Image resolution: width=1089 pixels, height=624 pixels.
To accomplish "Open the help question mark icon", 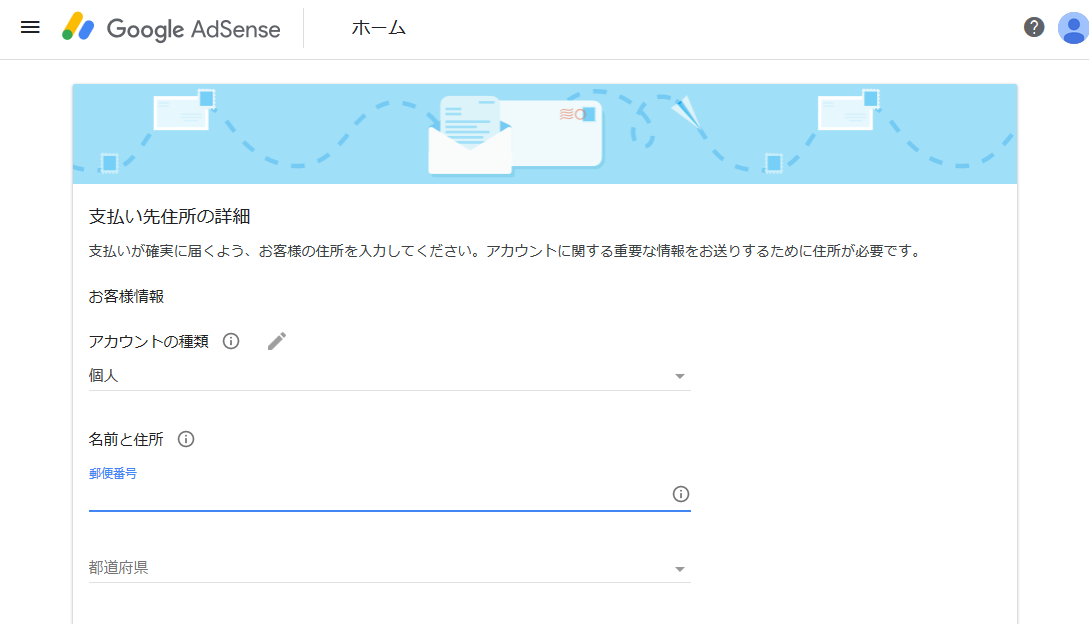I will tap(1034, 27).
